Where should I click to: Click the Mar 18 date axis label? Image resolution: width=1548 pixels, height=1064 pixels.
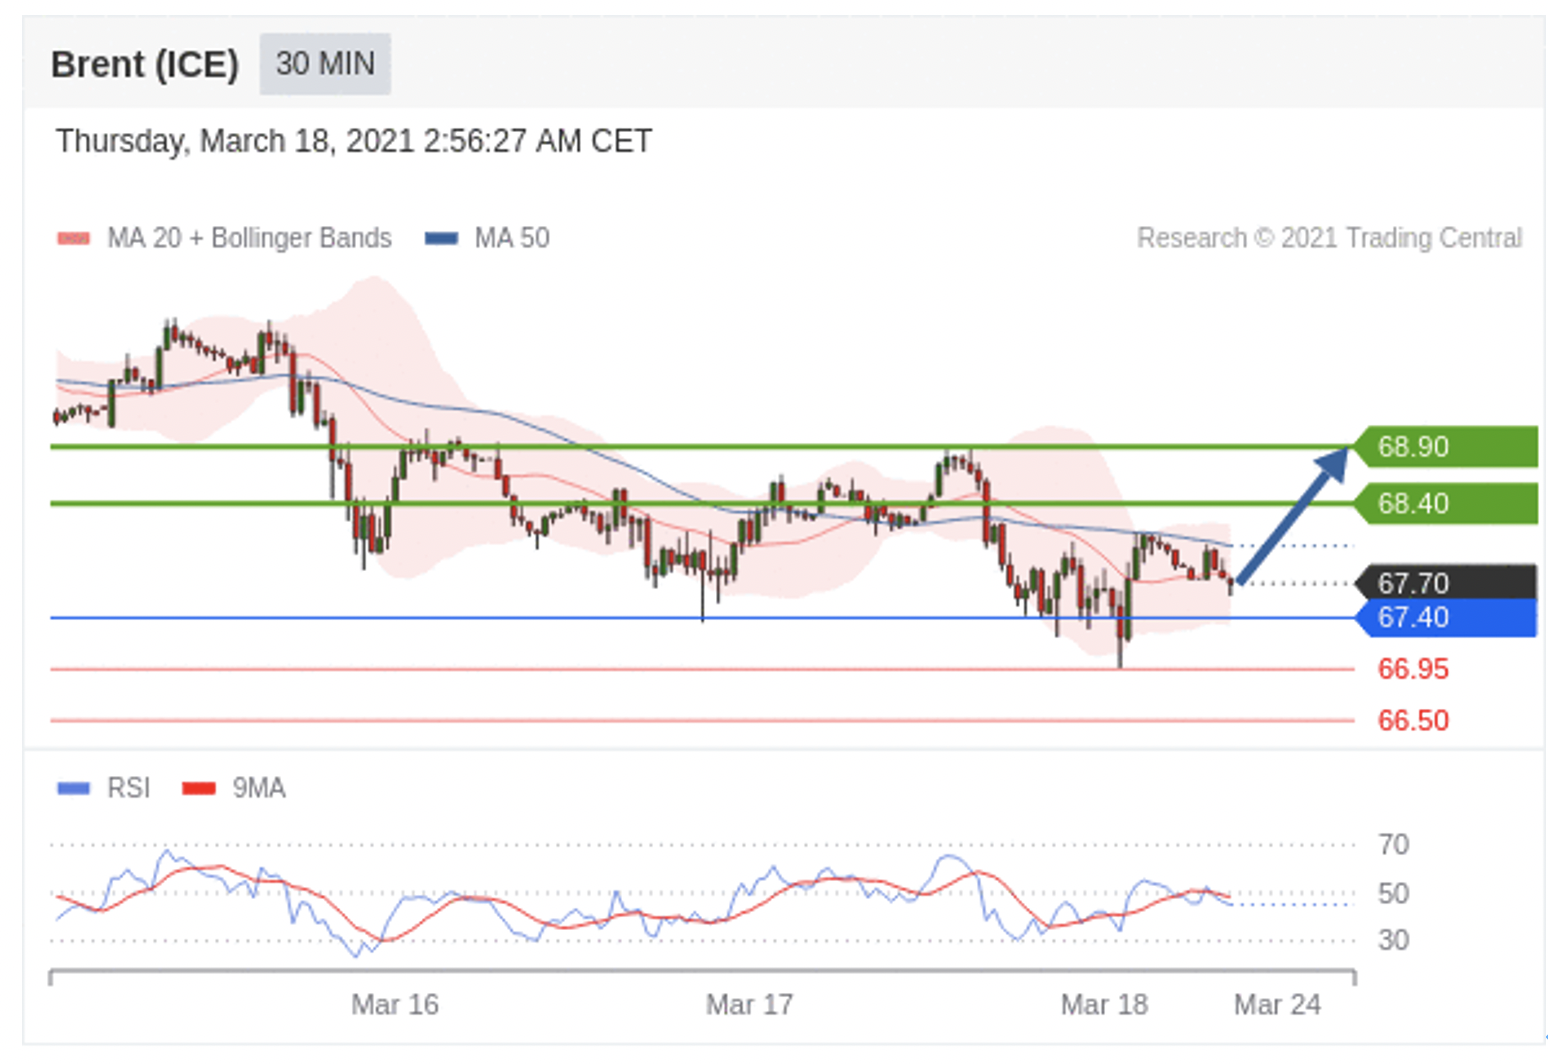1104,1004
